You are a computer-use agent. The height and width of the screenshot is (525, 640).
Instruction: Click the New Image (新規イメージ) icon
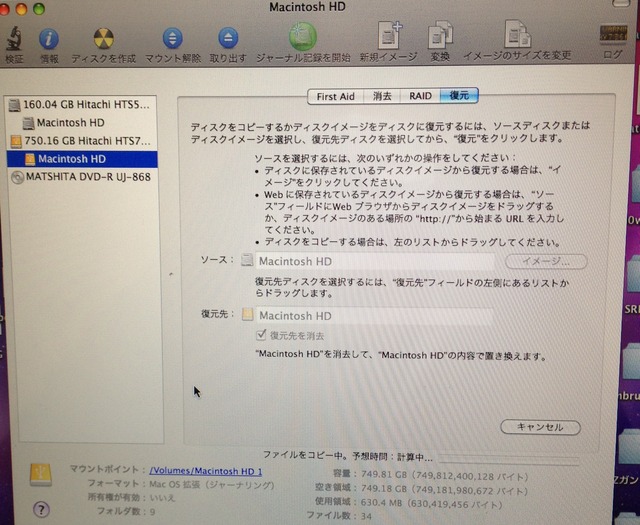coord(389,36)
